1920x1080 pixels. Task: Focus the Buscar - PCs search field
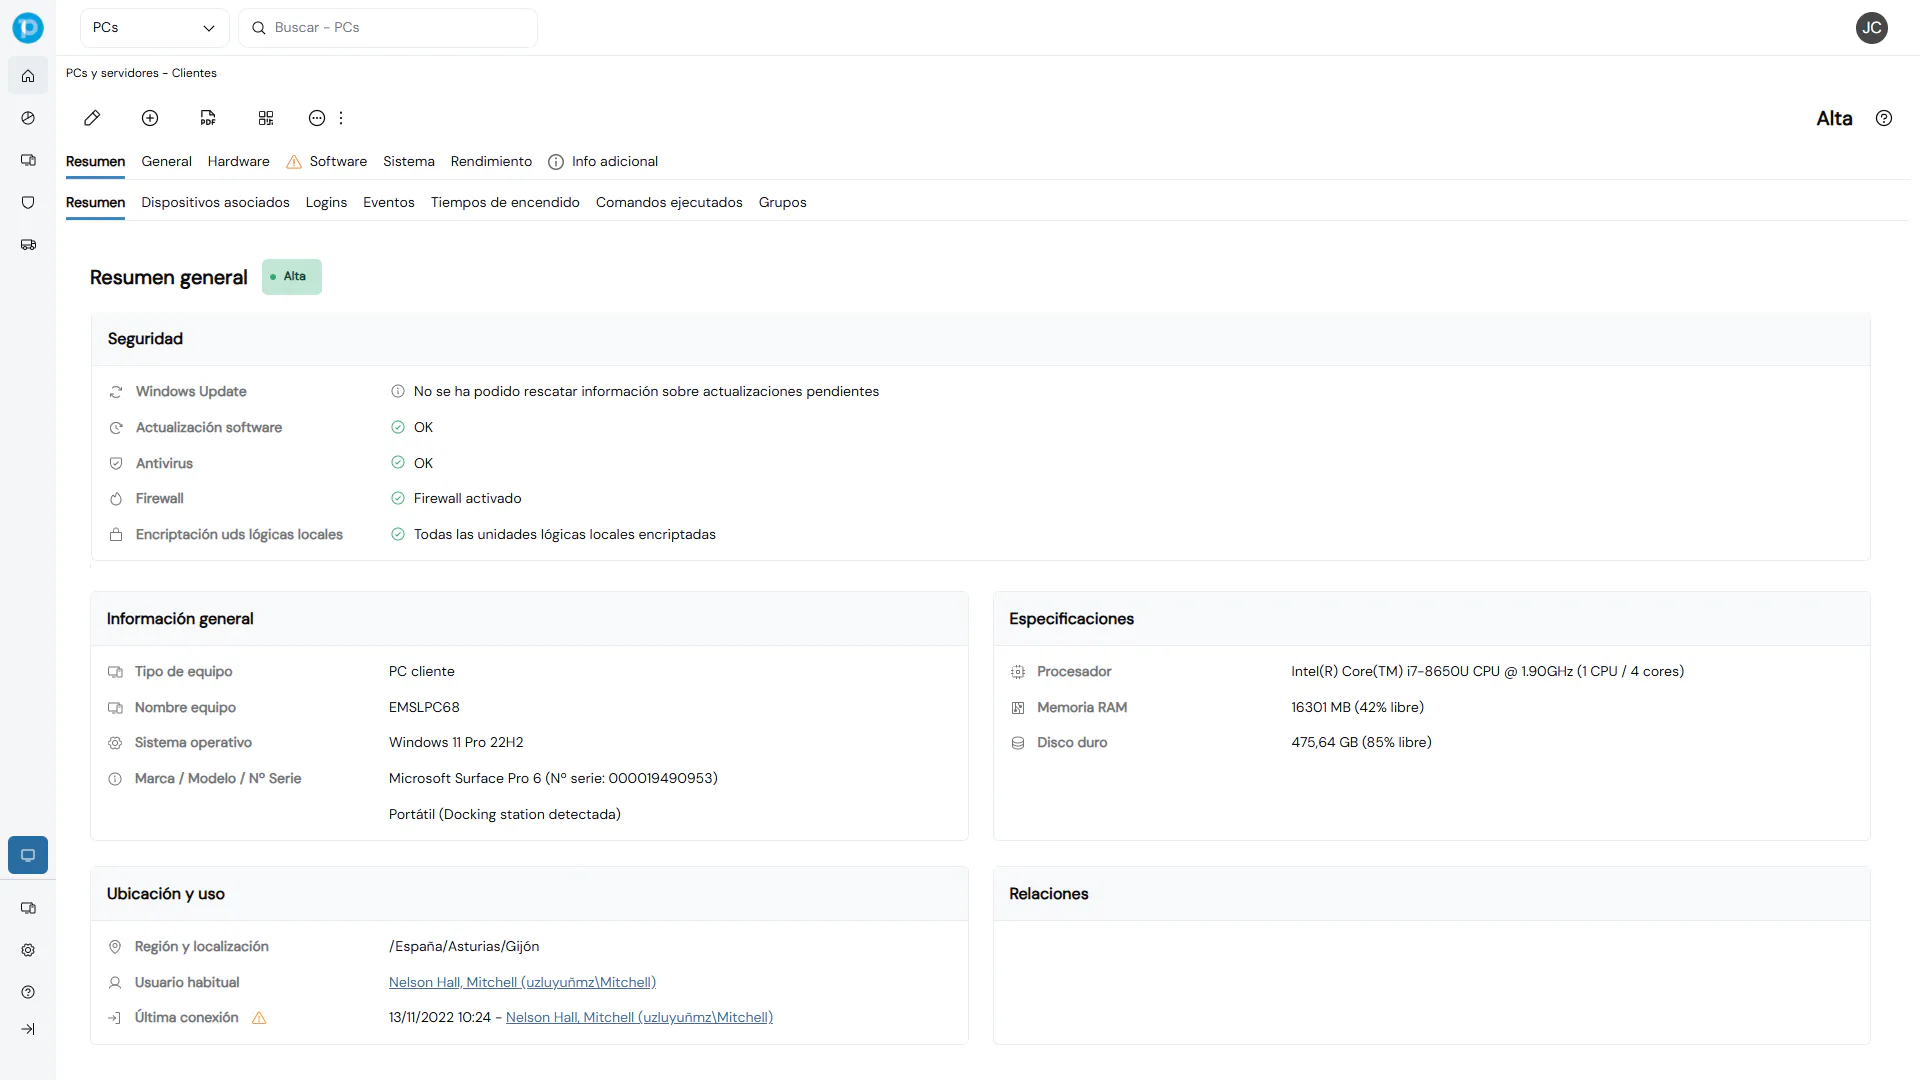click(x=388, y=28)
